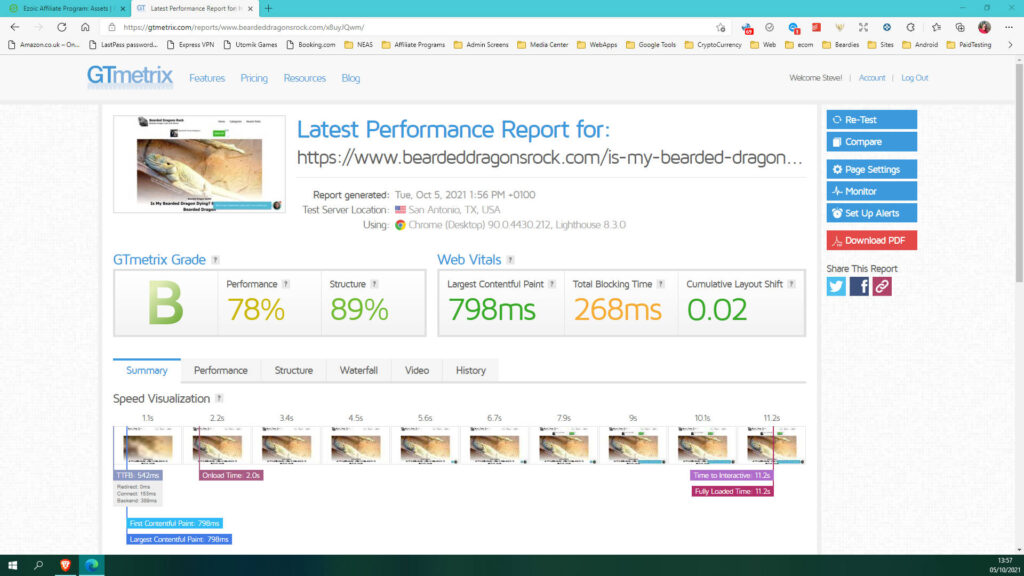
Task: Open the Account link
Action: tap(872, 78)
